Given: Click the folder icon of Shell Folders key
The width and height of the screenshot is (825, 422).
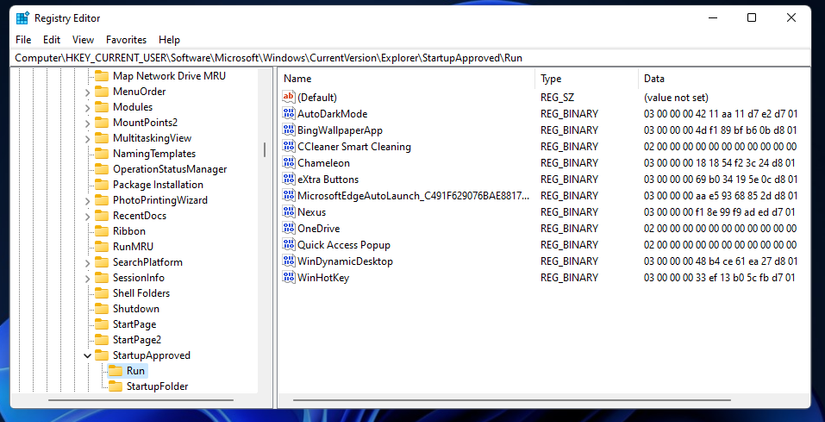Looking at the screenshot, I should (102, 293).
